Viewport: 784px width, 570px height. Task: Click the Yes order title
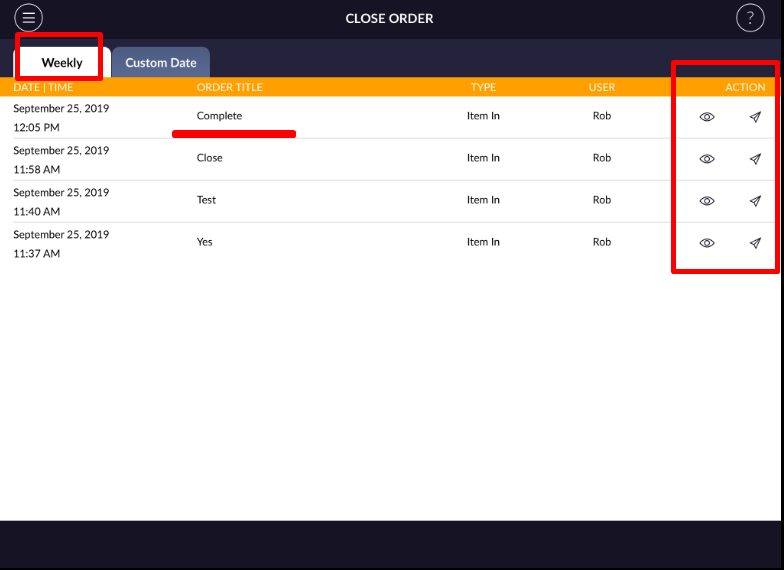[204, 242]
